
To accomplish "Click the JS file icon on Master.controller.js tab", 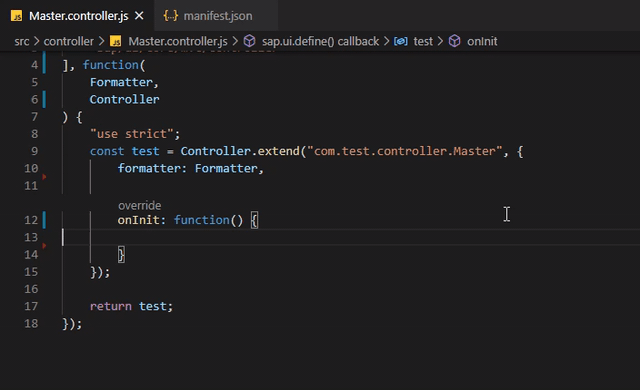I will [x=16, y=16].
